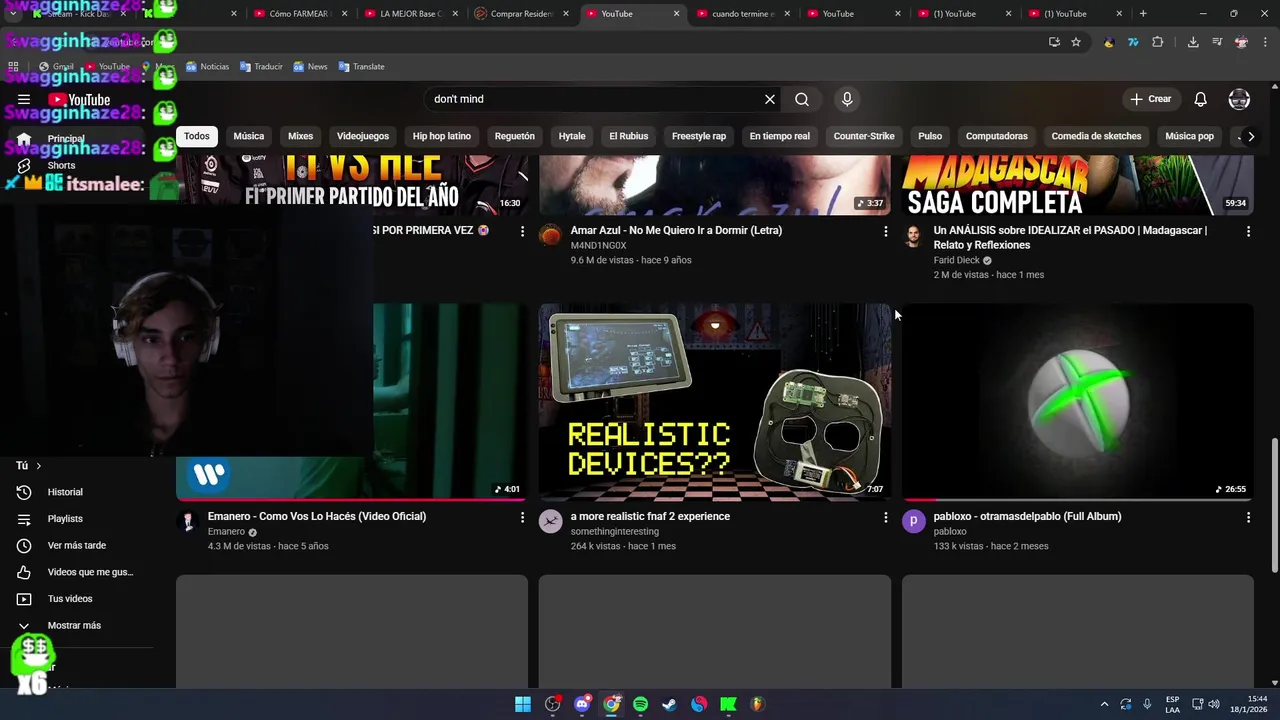1280x720 pixels.
Task: Open options for pabloxo full album
Action: coord(1248,517)
